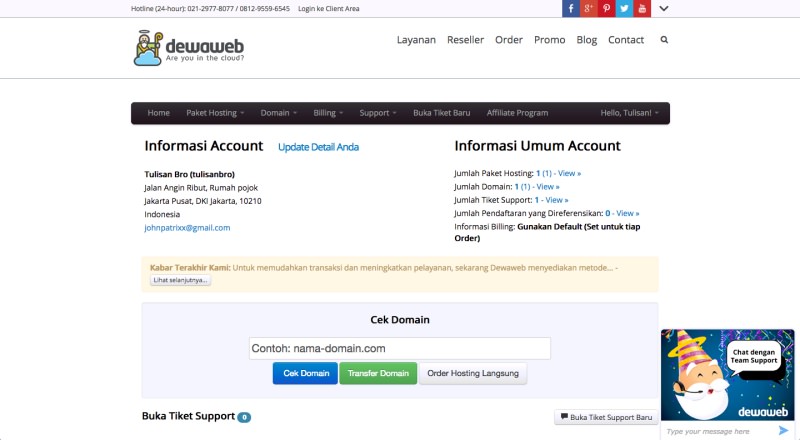Click the blue Cek Domain button
The height and width of the screenshot is (440, 800).
point(305,373)
